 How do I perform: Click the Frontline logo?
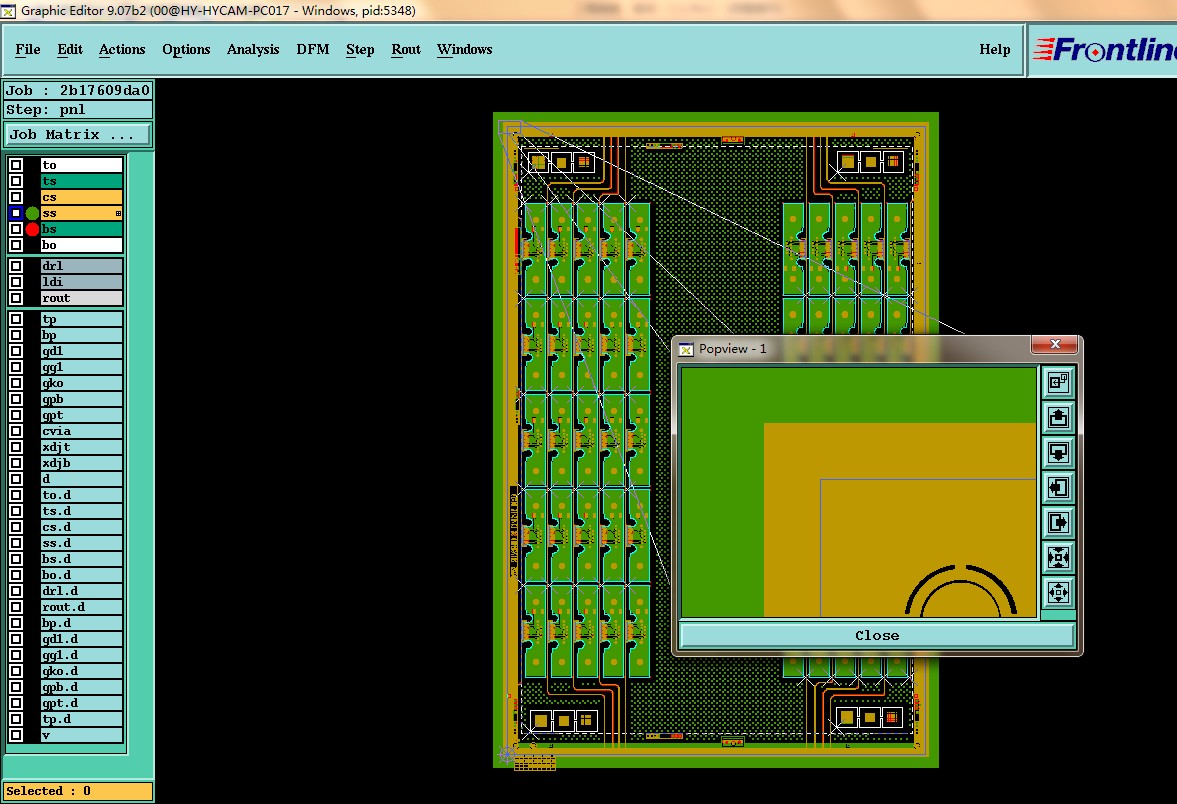(1103, 50)
